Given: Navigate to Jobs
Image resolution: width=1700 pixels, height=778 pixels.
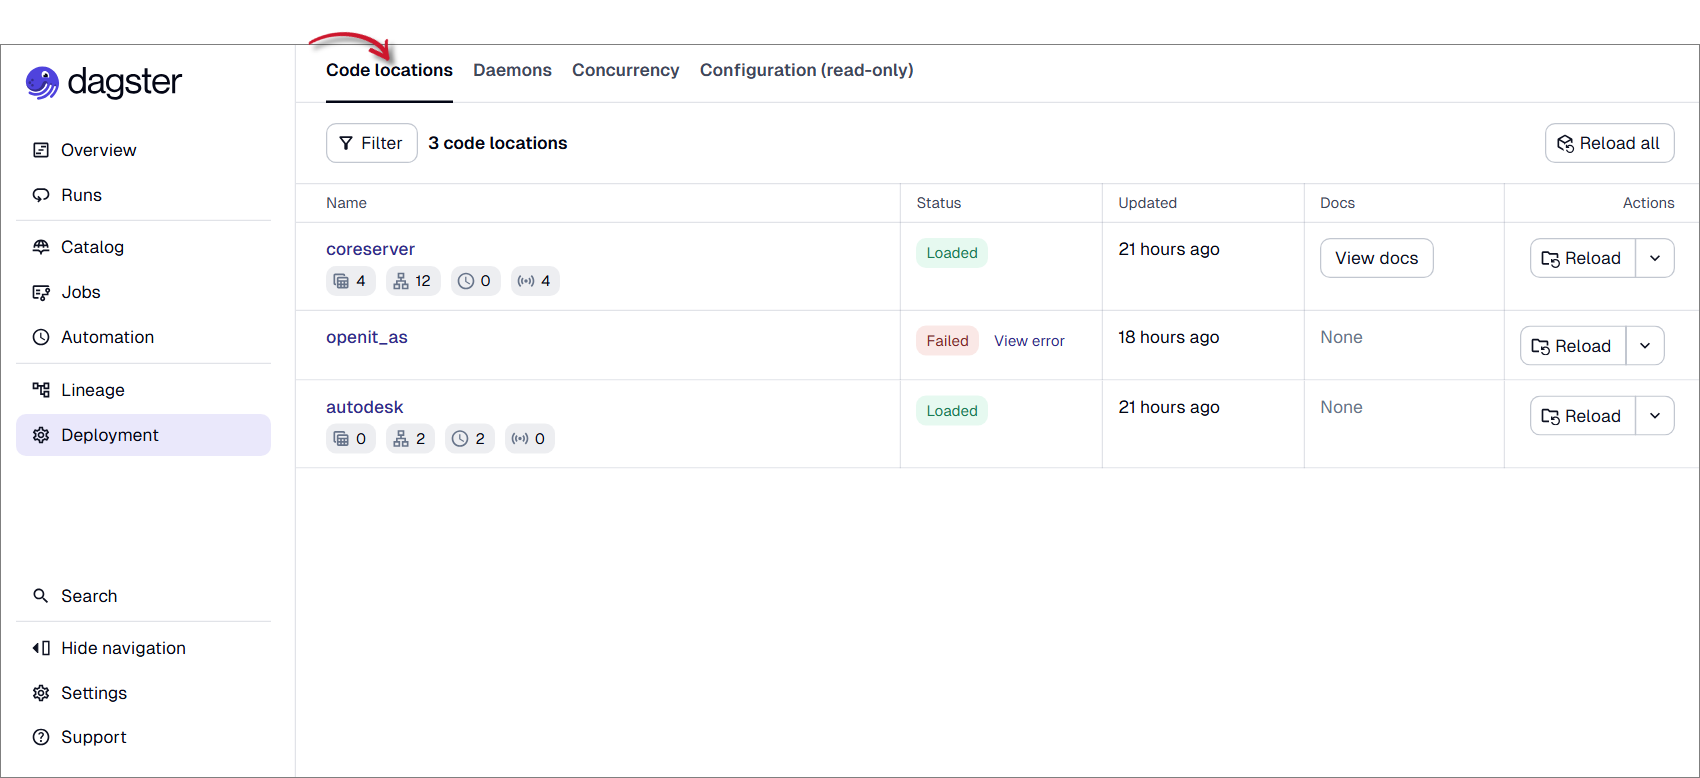Looking at the screenshot, I should tap(143, 292).
